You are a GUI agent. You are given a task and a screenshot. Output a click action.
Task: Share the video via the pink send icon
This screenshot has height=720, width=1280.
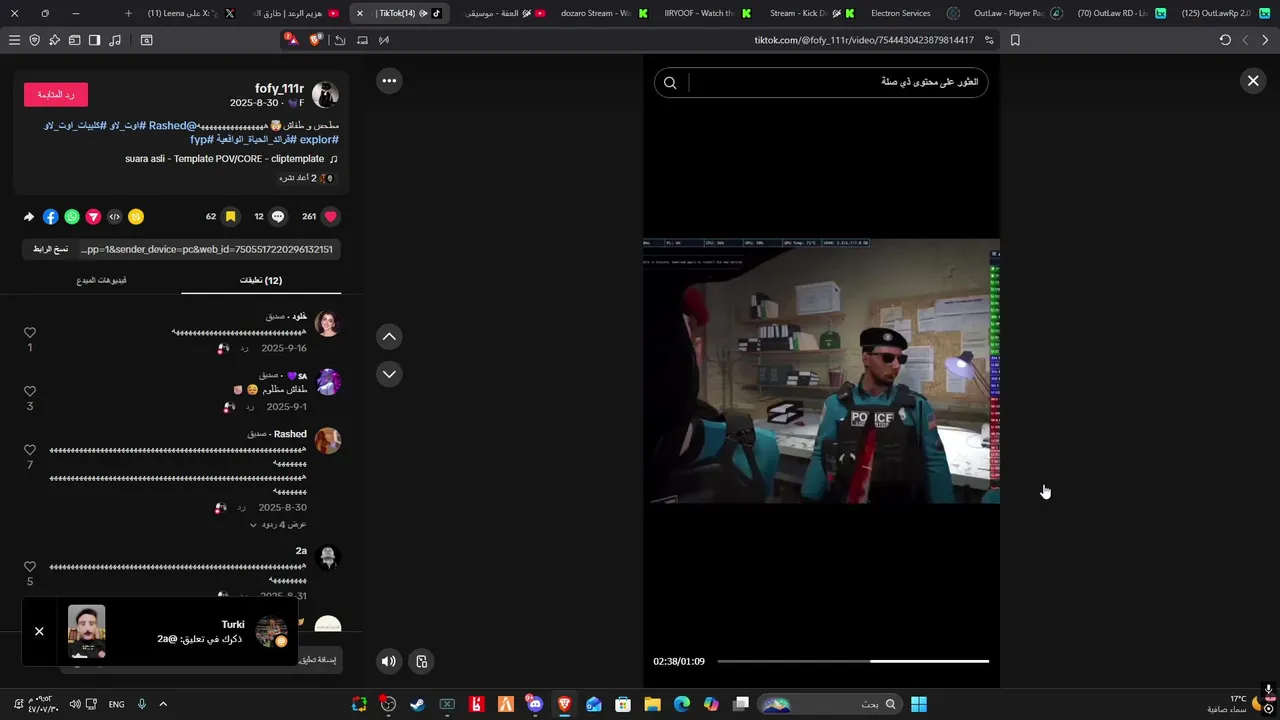click(93, 216)
